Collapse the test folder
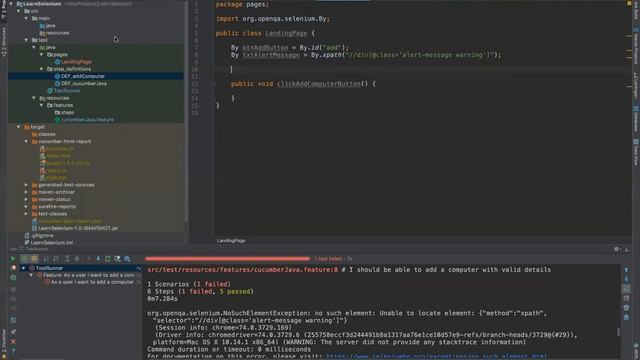Image resolution: width=640 pixels, height=360 pixels. pyautogui.click(x=27, y=40)
